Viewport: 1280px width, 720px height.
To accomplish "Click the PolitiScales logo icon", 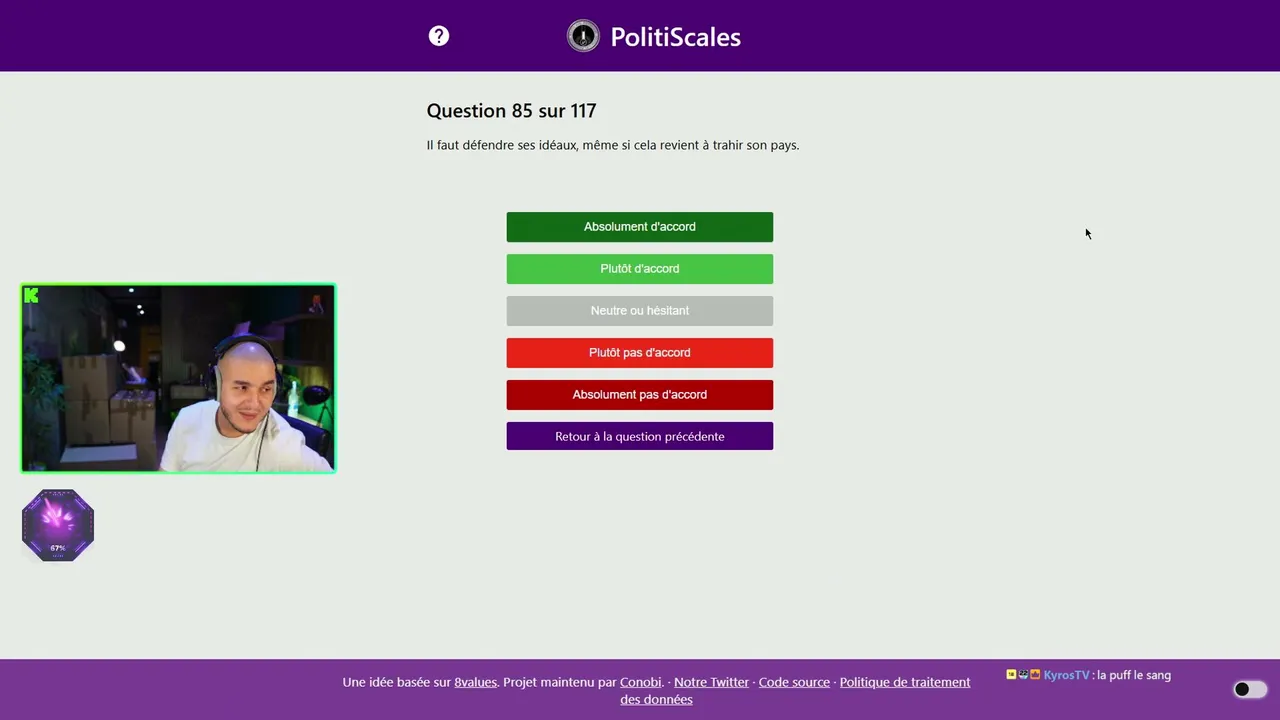I will 583,36.
